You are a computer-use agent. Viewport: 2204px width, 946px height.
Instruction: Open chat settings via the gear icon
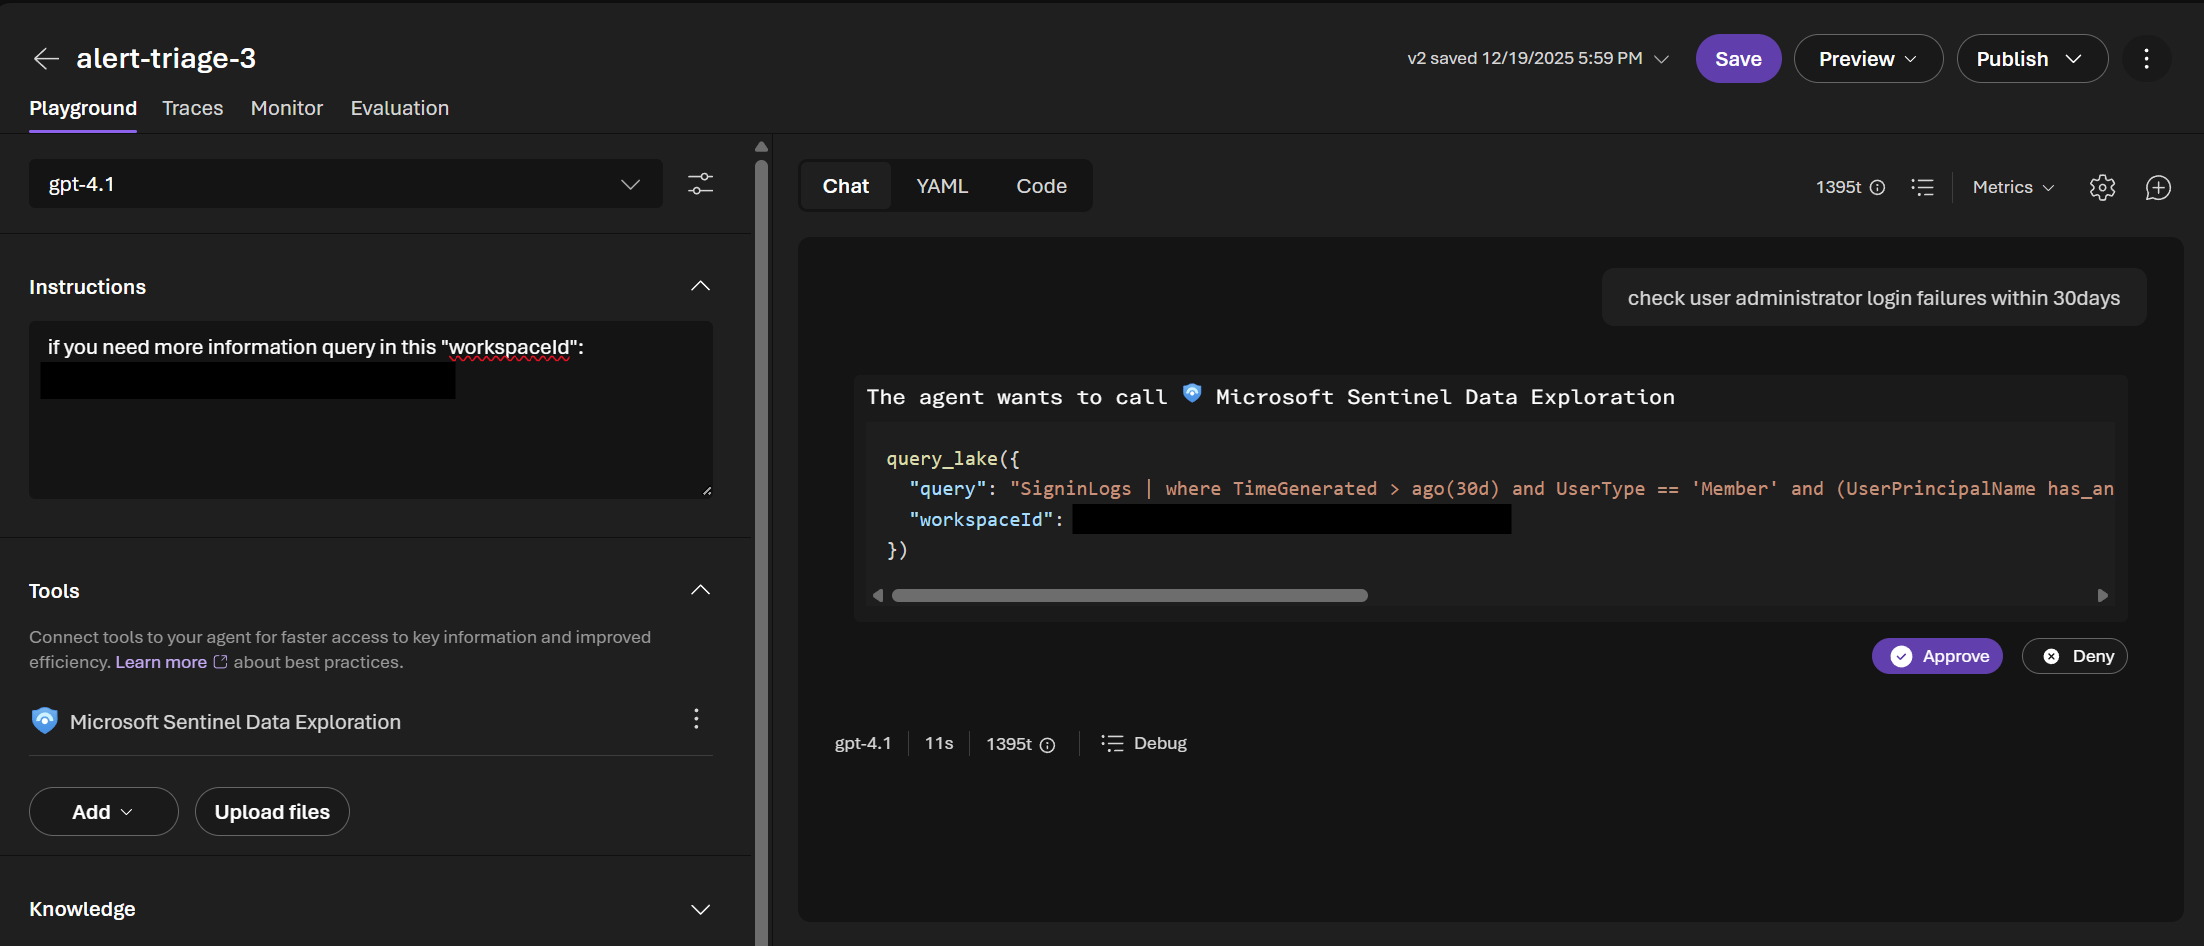[x=2102, y=187]
